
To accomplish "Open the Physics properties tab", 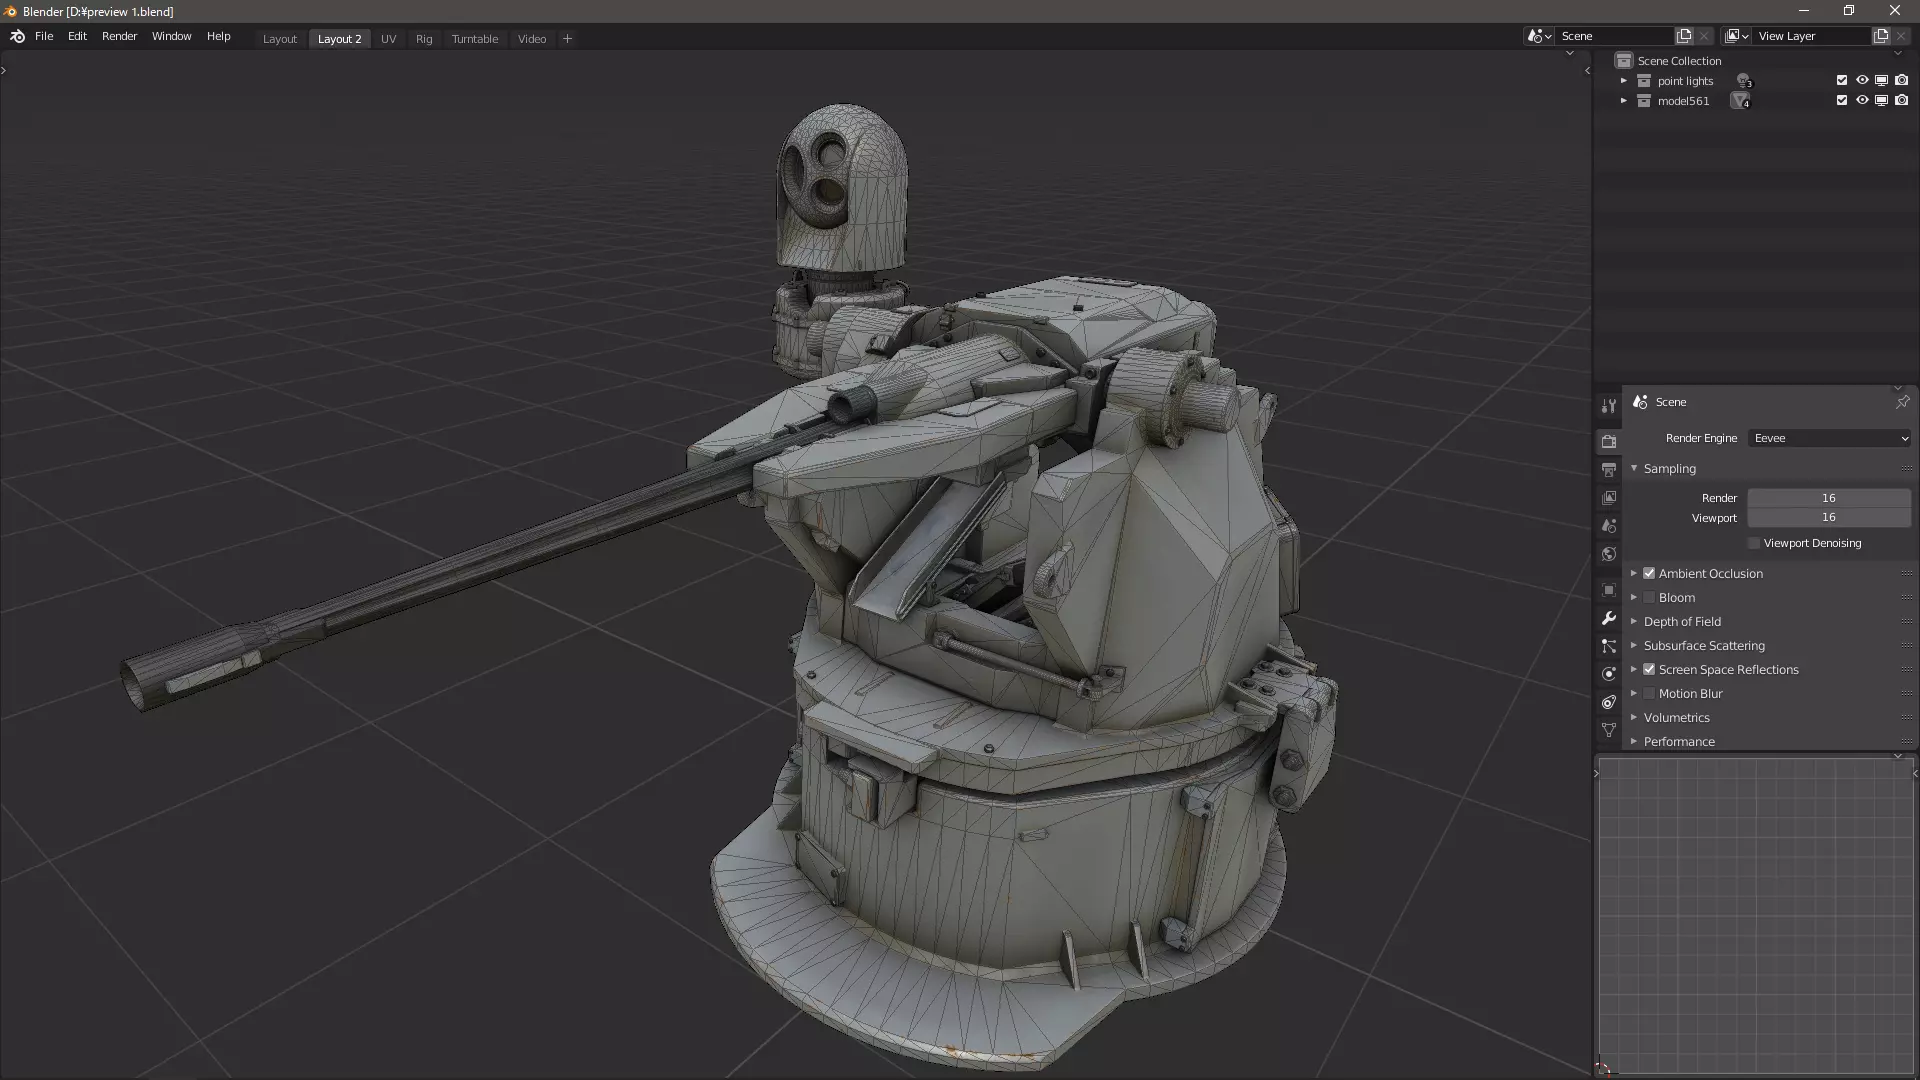I will point(1608,674).
